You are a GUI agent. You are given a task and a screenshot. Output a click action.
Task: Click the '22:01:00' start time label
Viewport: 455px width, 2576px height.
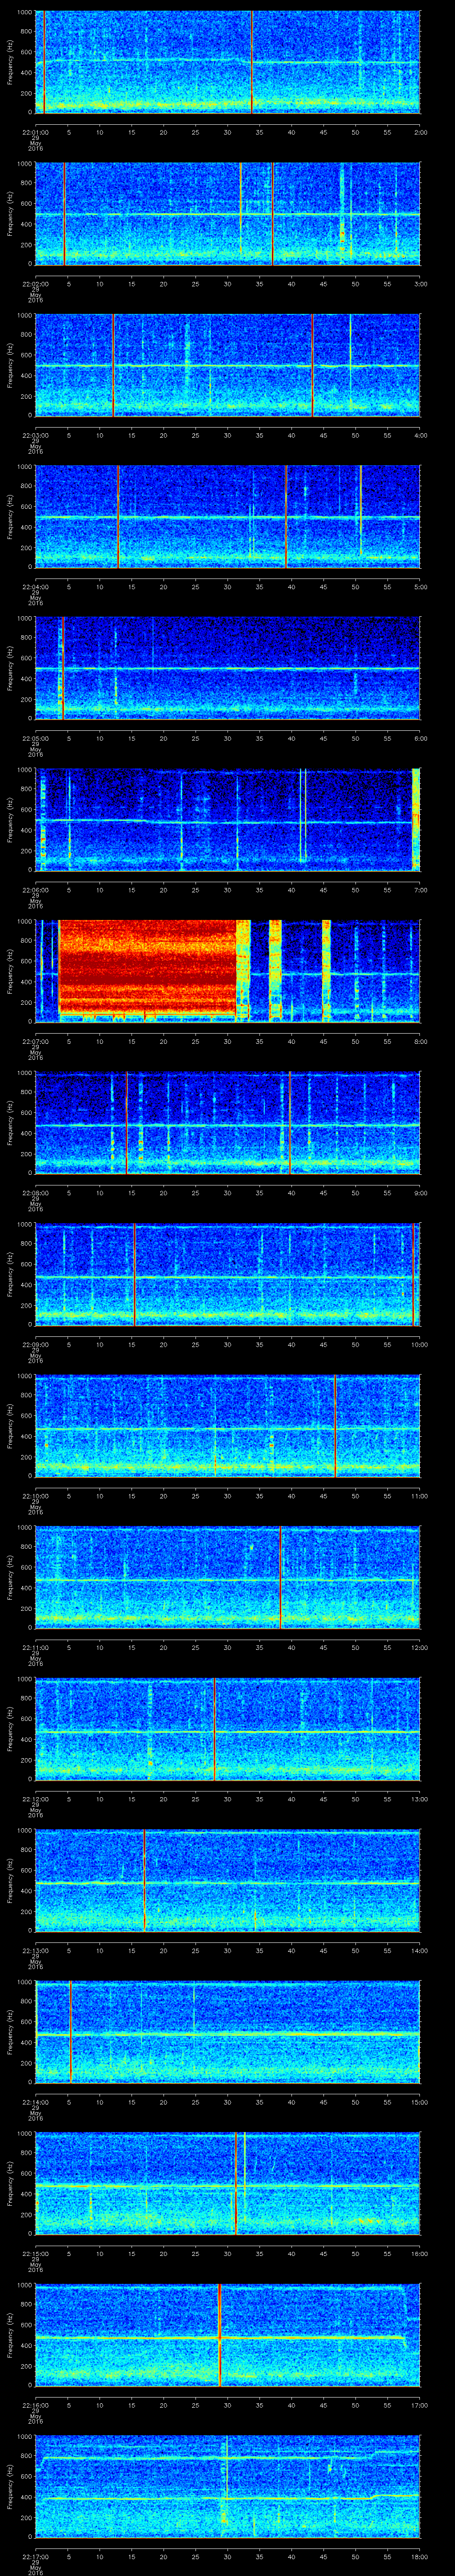pos(35,132)
